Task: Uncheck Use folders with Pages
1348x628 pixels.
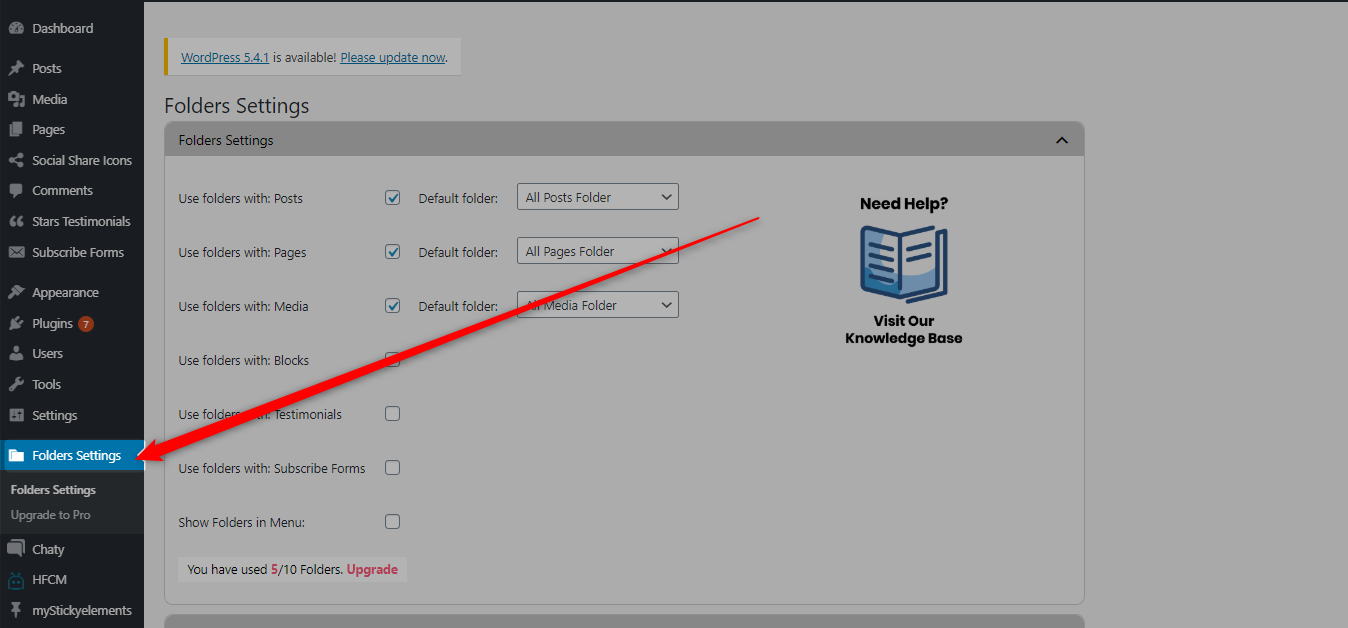Action: [393, 251]
